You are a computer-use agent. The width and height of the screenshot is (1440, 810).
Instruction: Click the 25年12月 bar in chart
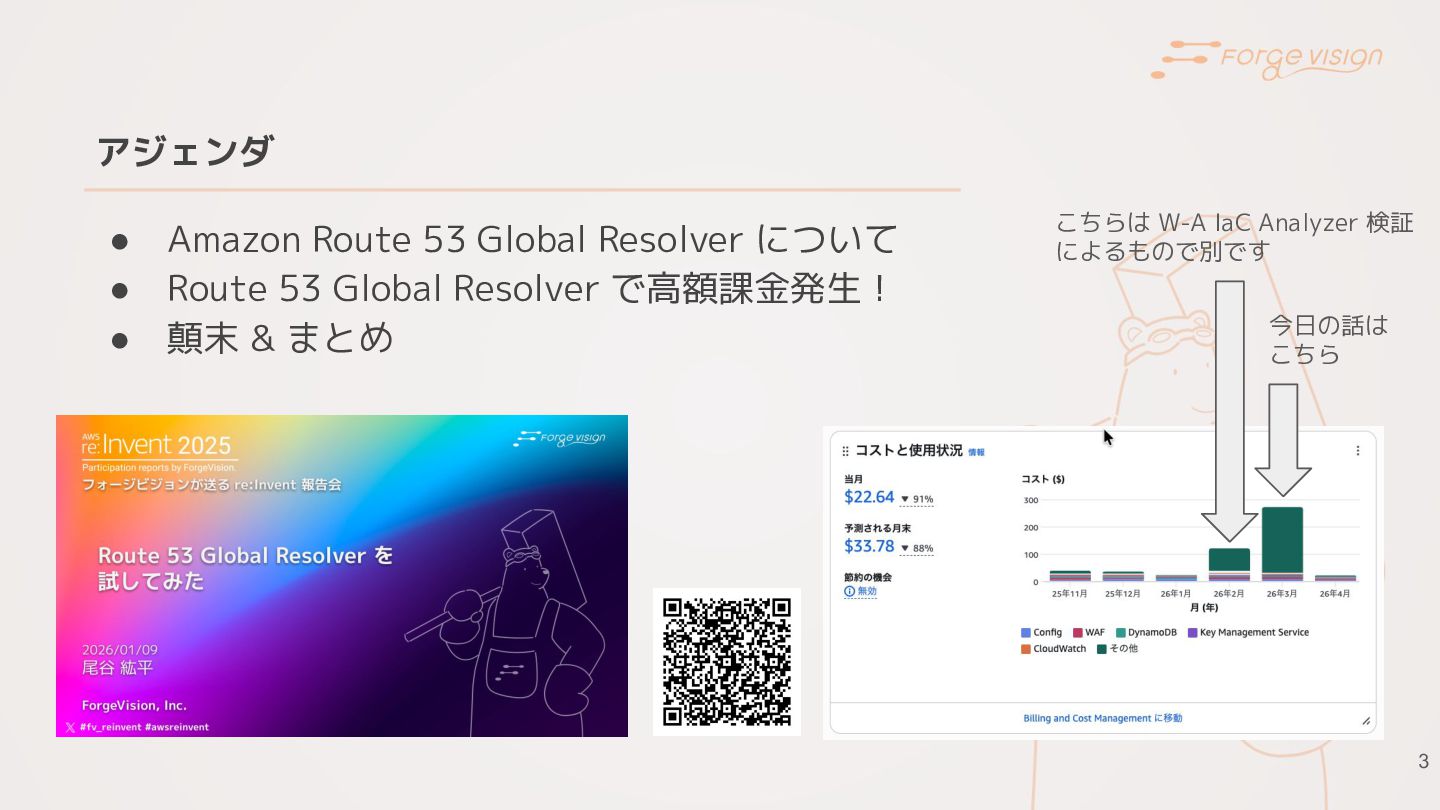point(1123,577)
